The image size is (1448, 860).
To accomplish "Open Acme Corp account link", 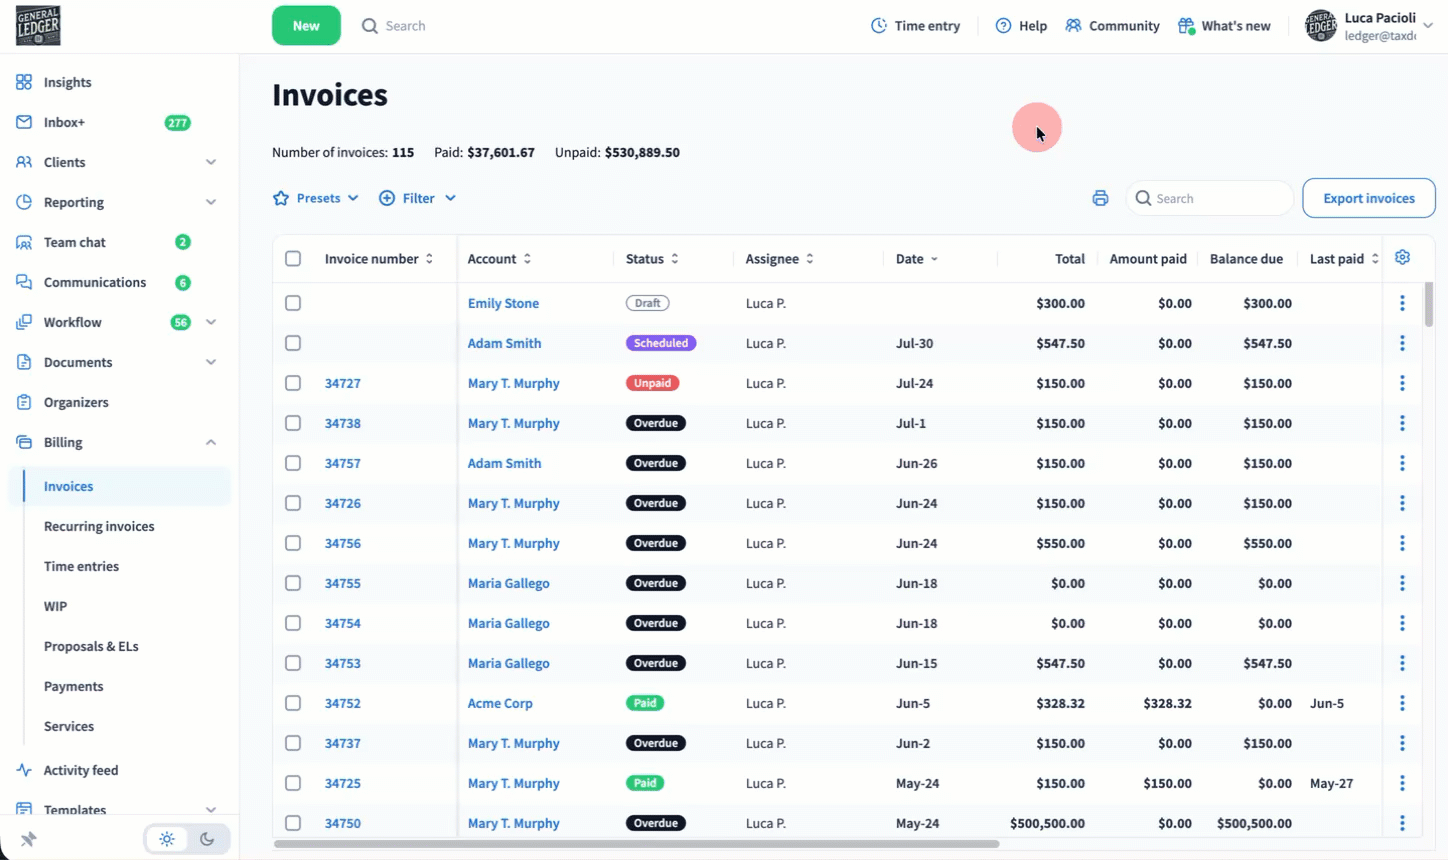I will click(500, 703).
